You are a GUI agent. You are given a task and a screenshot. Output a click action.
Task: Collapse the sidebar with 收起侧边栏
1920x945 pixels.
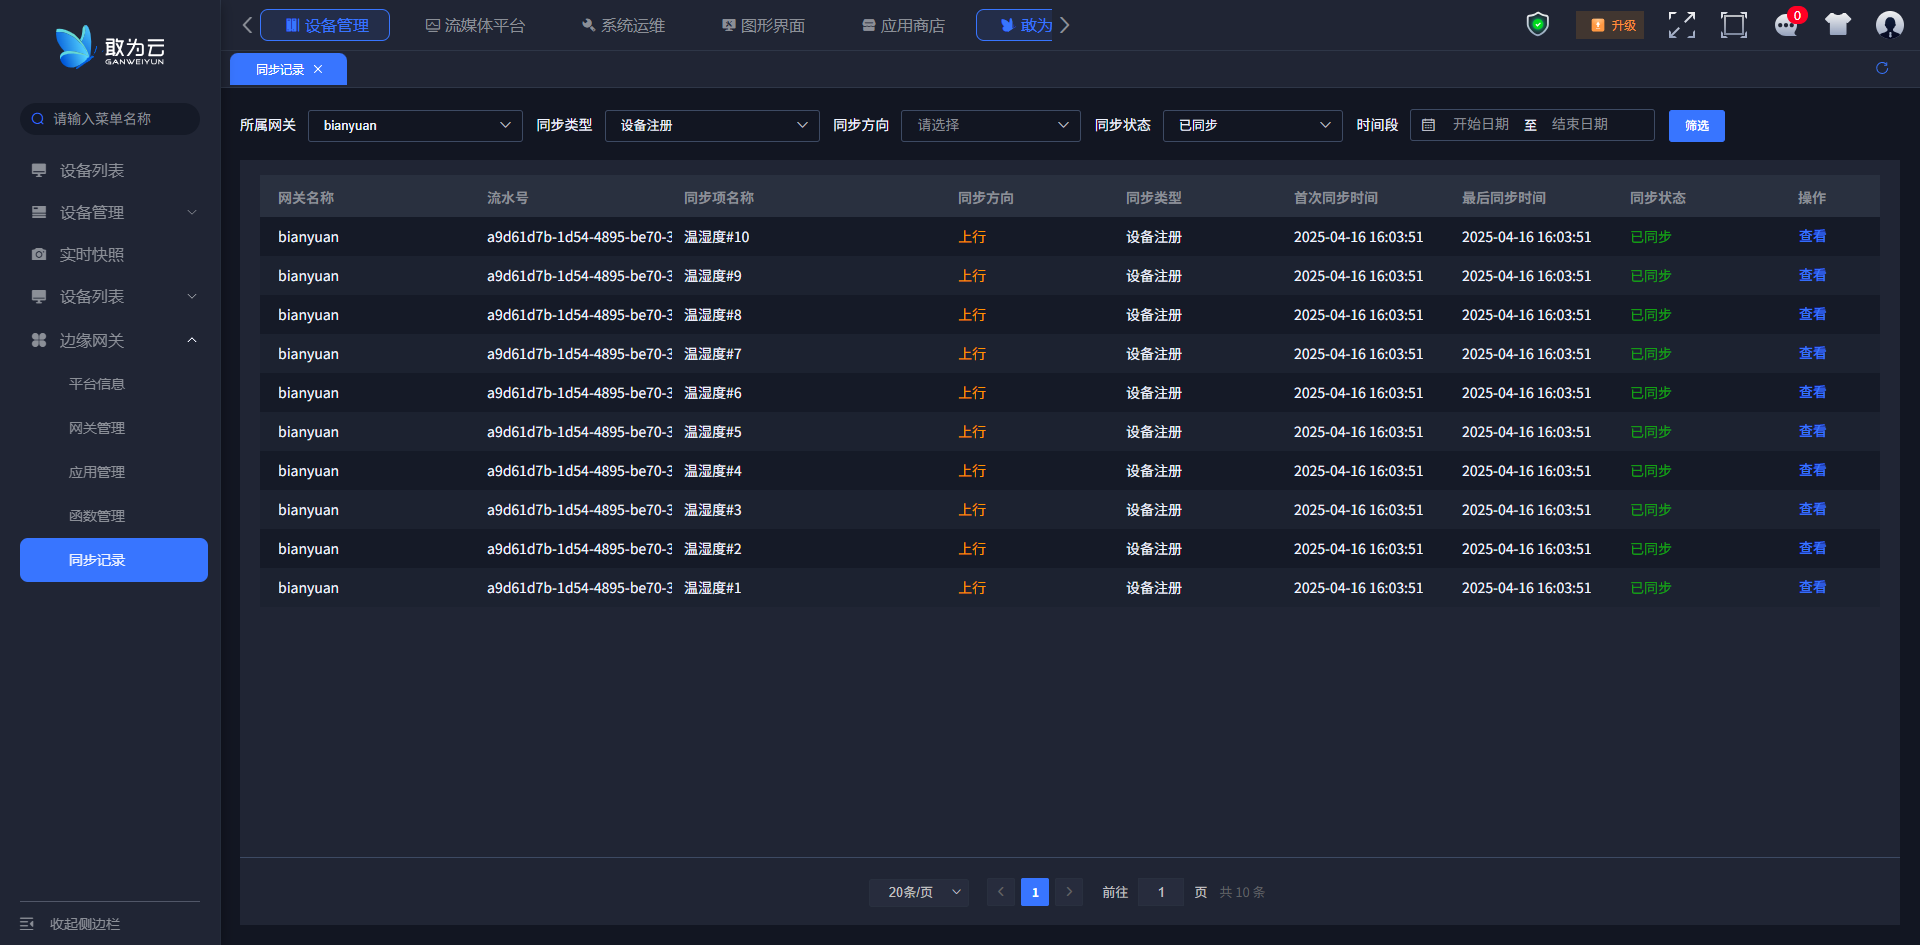pyautogui.click(x=85, y=924)
